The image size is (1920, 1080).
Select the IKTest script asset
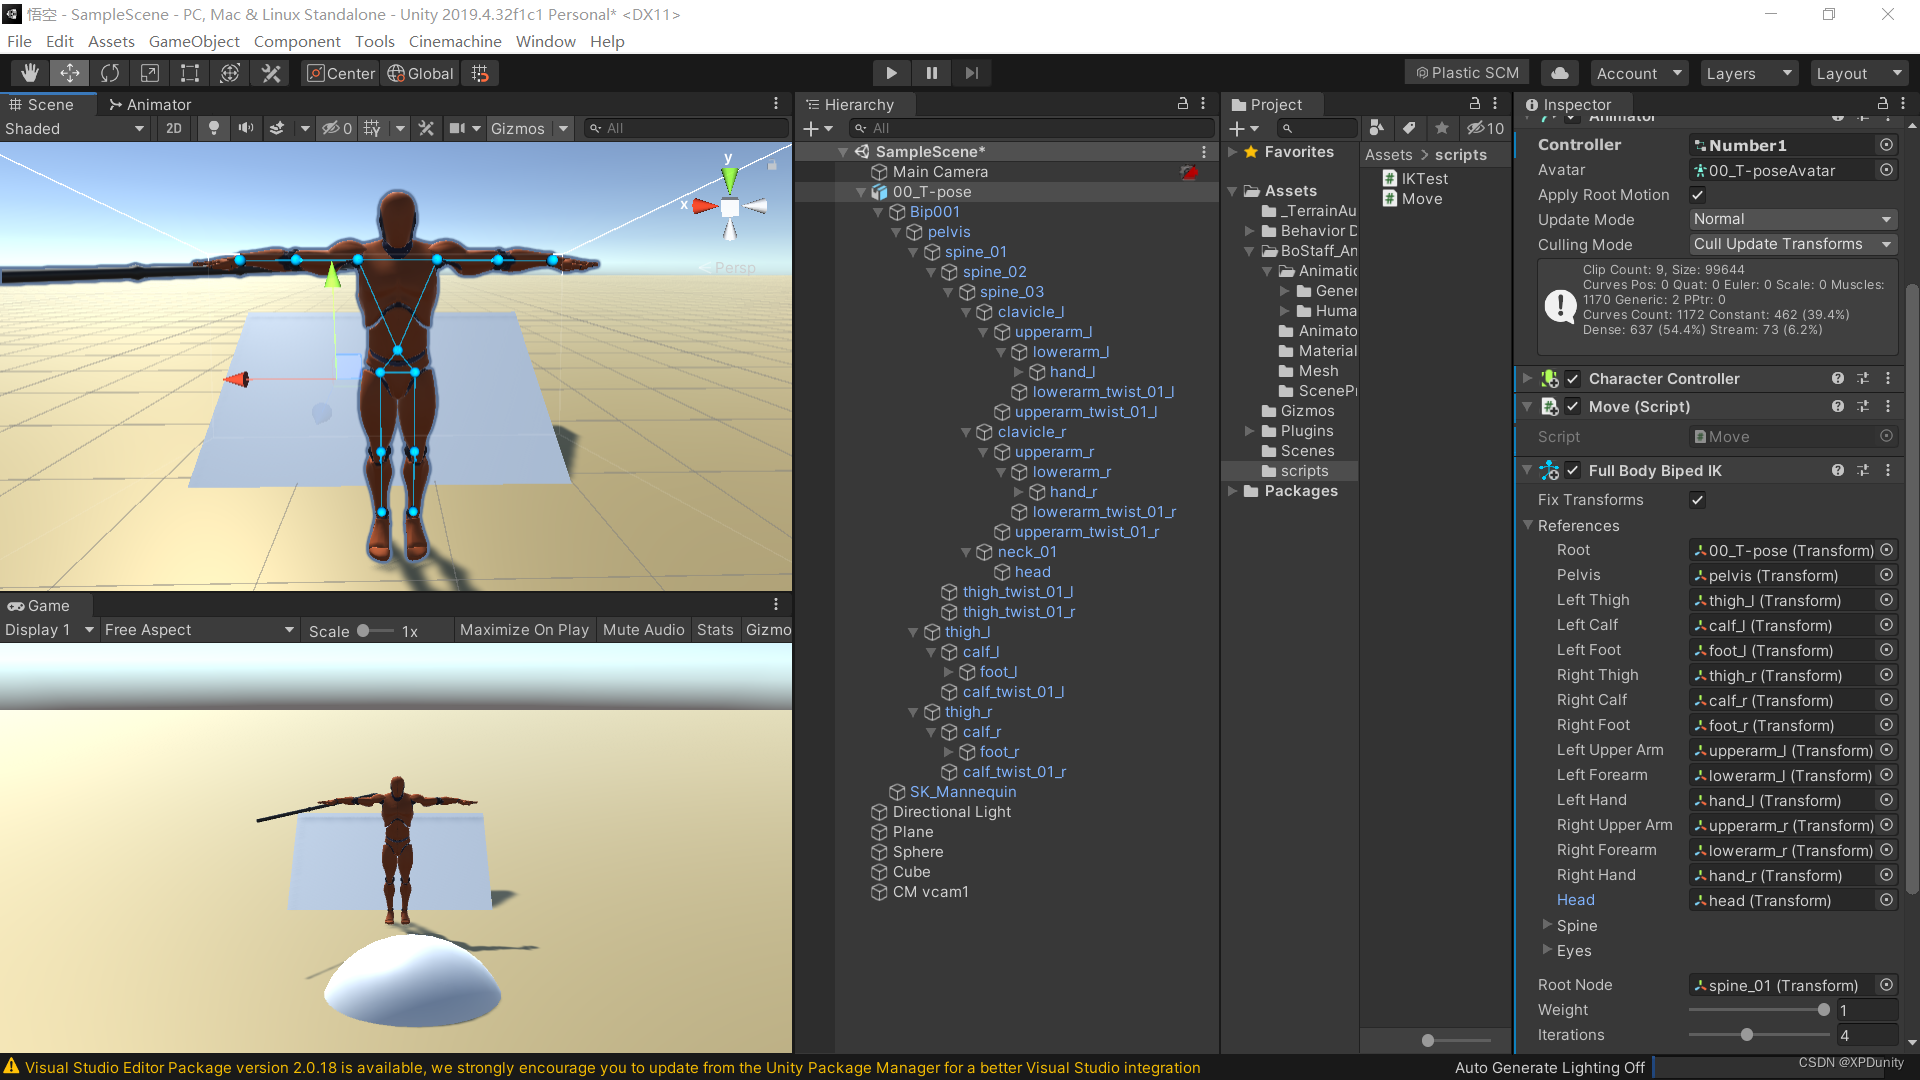[1423, 179]
